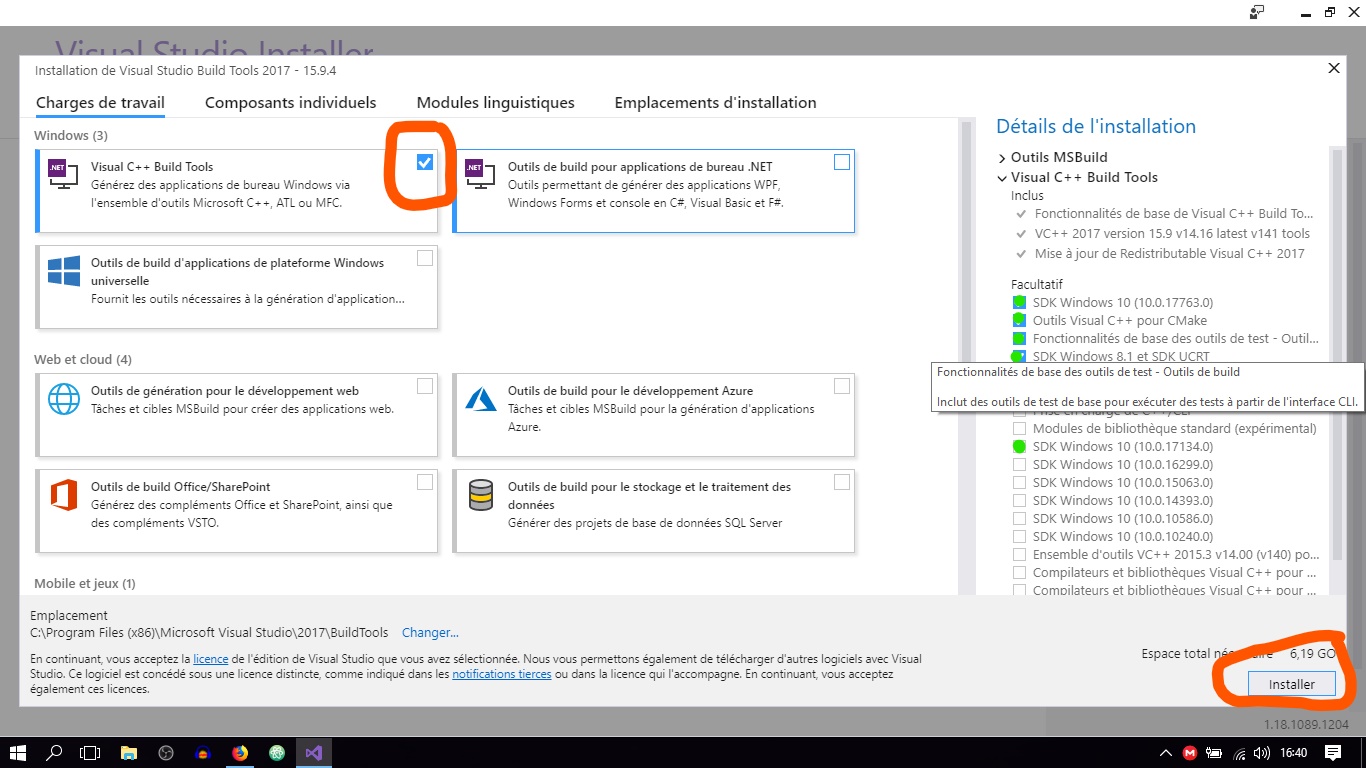
Task: Check Outils de build pour le développement Azure
Action: pos(842,386)
